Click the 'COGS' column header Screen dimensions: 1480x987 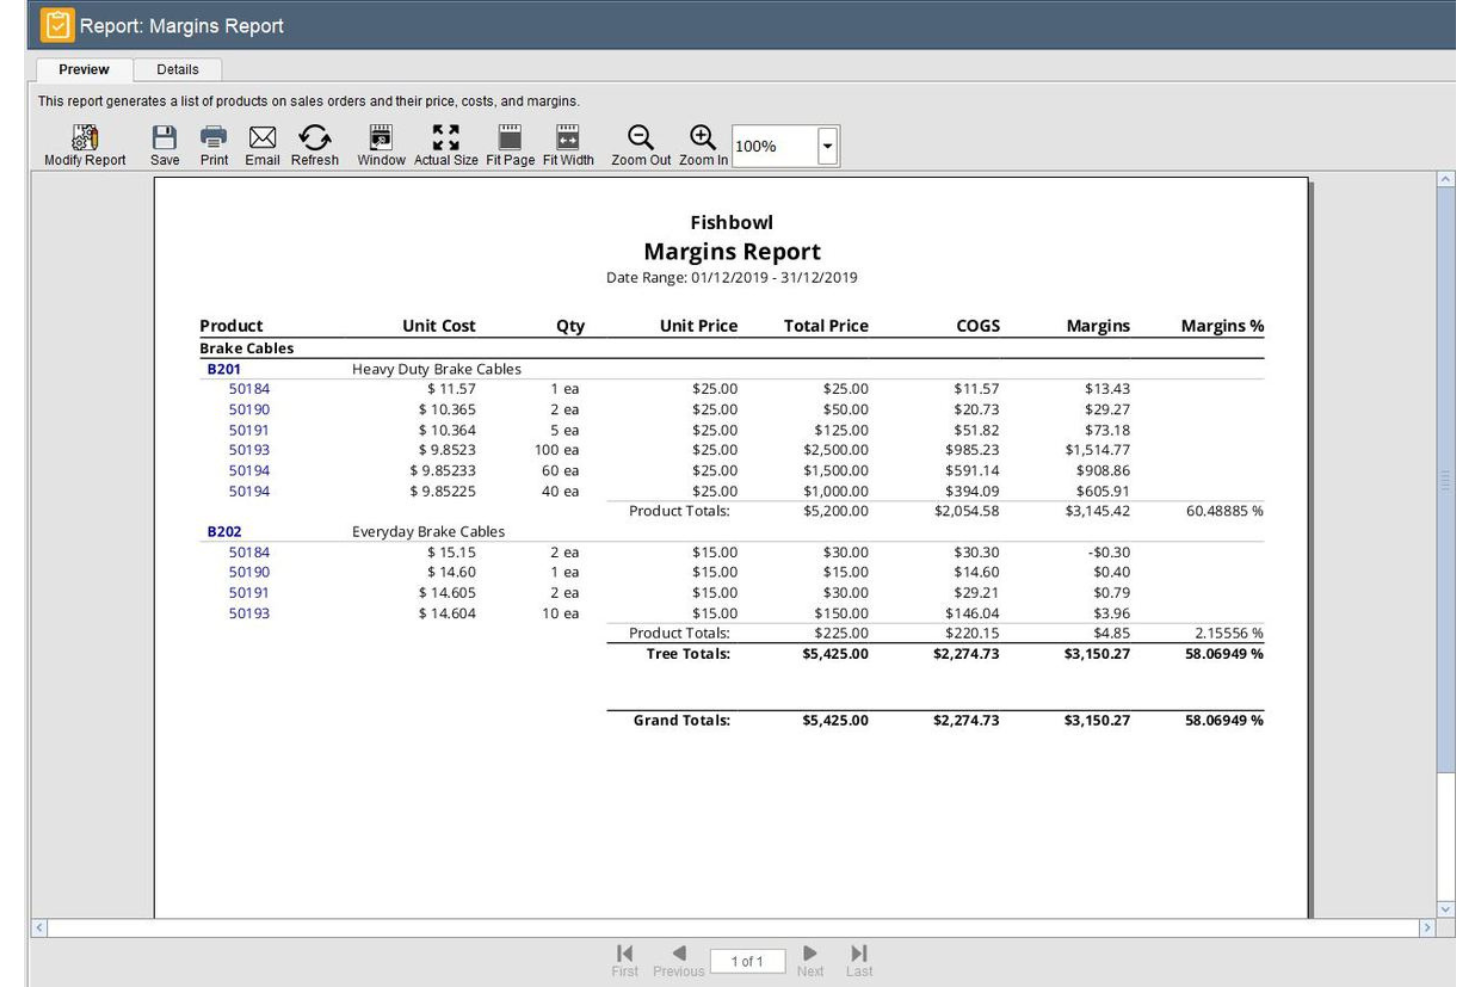point(978,326)
